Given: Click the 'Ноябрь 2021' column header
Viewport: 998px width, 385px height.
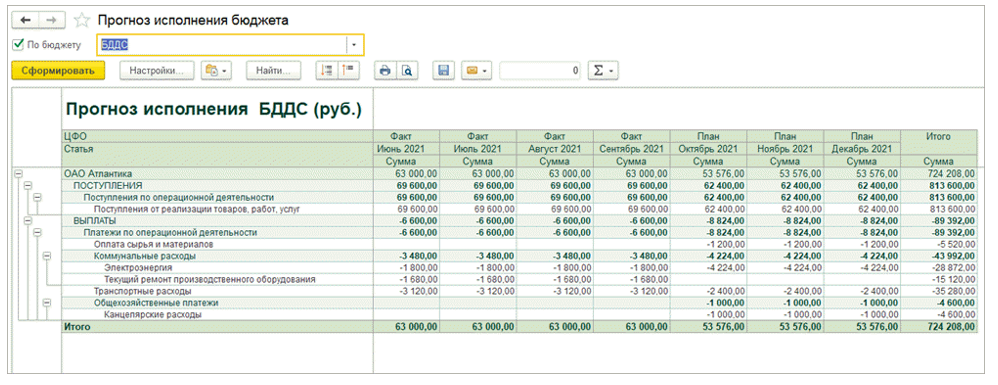Looking at the screenshot, I should pyautogui.click(x=785, y=150).
